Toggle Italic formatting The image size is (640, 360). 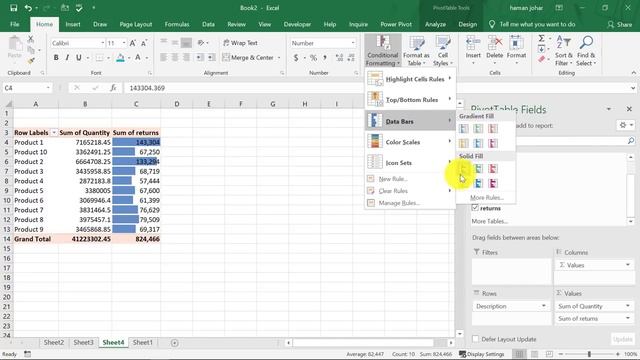tap(67, 58)
